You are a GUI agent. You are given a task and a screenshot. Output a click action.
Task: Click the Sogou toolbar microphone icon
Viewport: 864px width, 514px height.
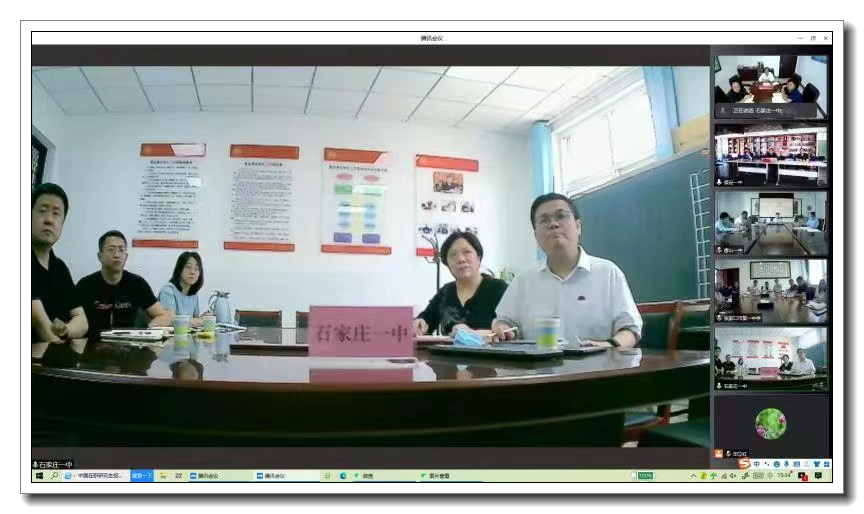(786, 464)
